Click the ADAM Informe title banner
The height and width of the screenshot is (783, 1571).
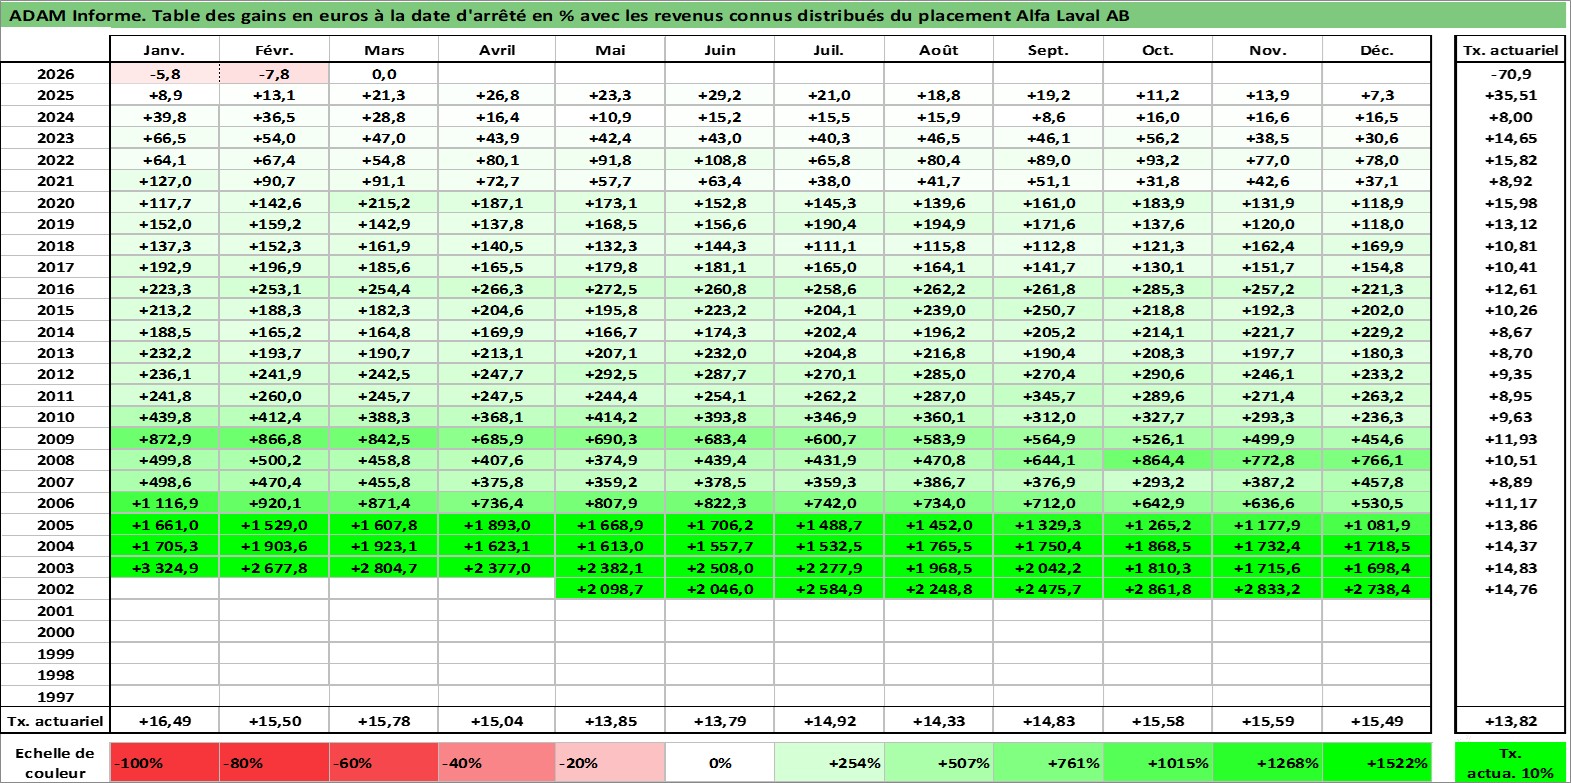point(783,15)
